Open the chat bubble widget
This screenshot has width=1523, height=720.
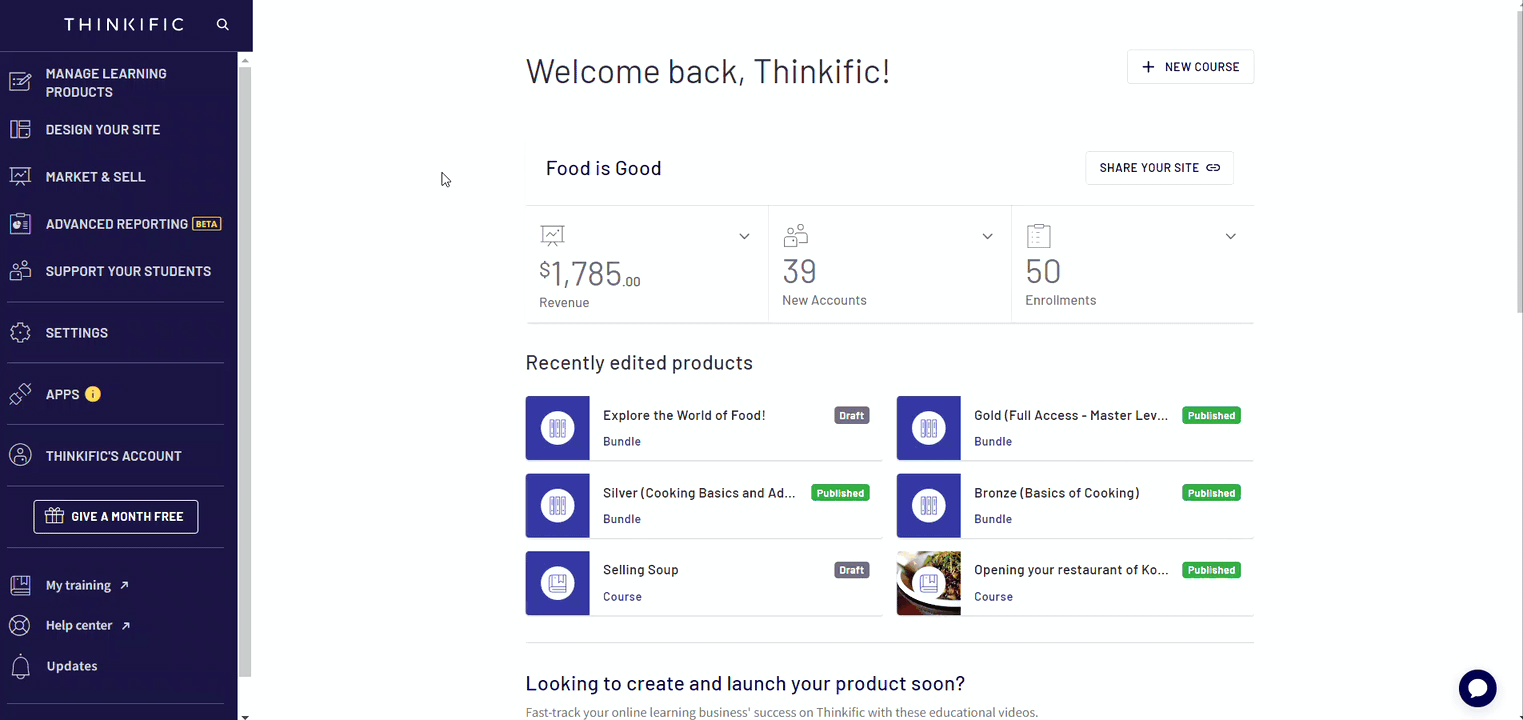tap(1477, 688)
